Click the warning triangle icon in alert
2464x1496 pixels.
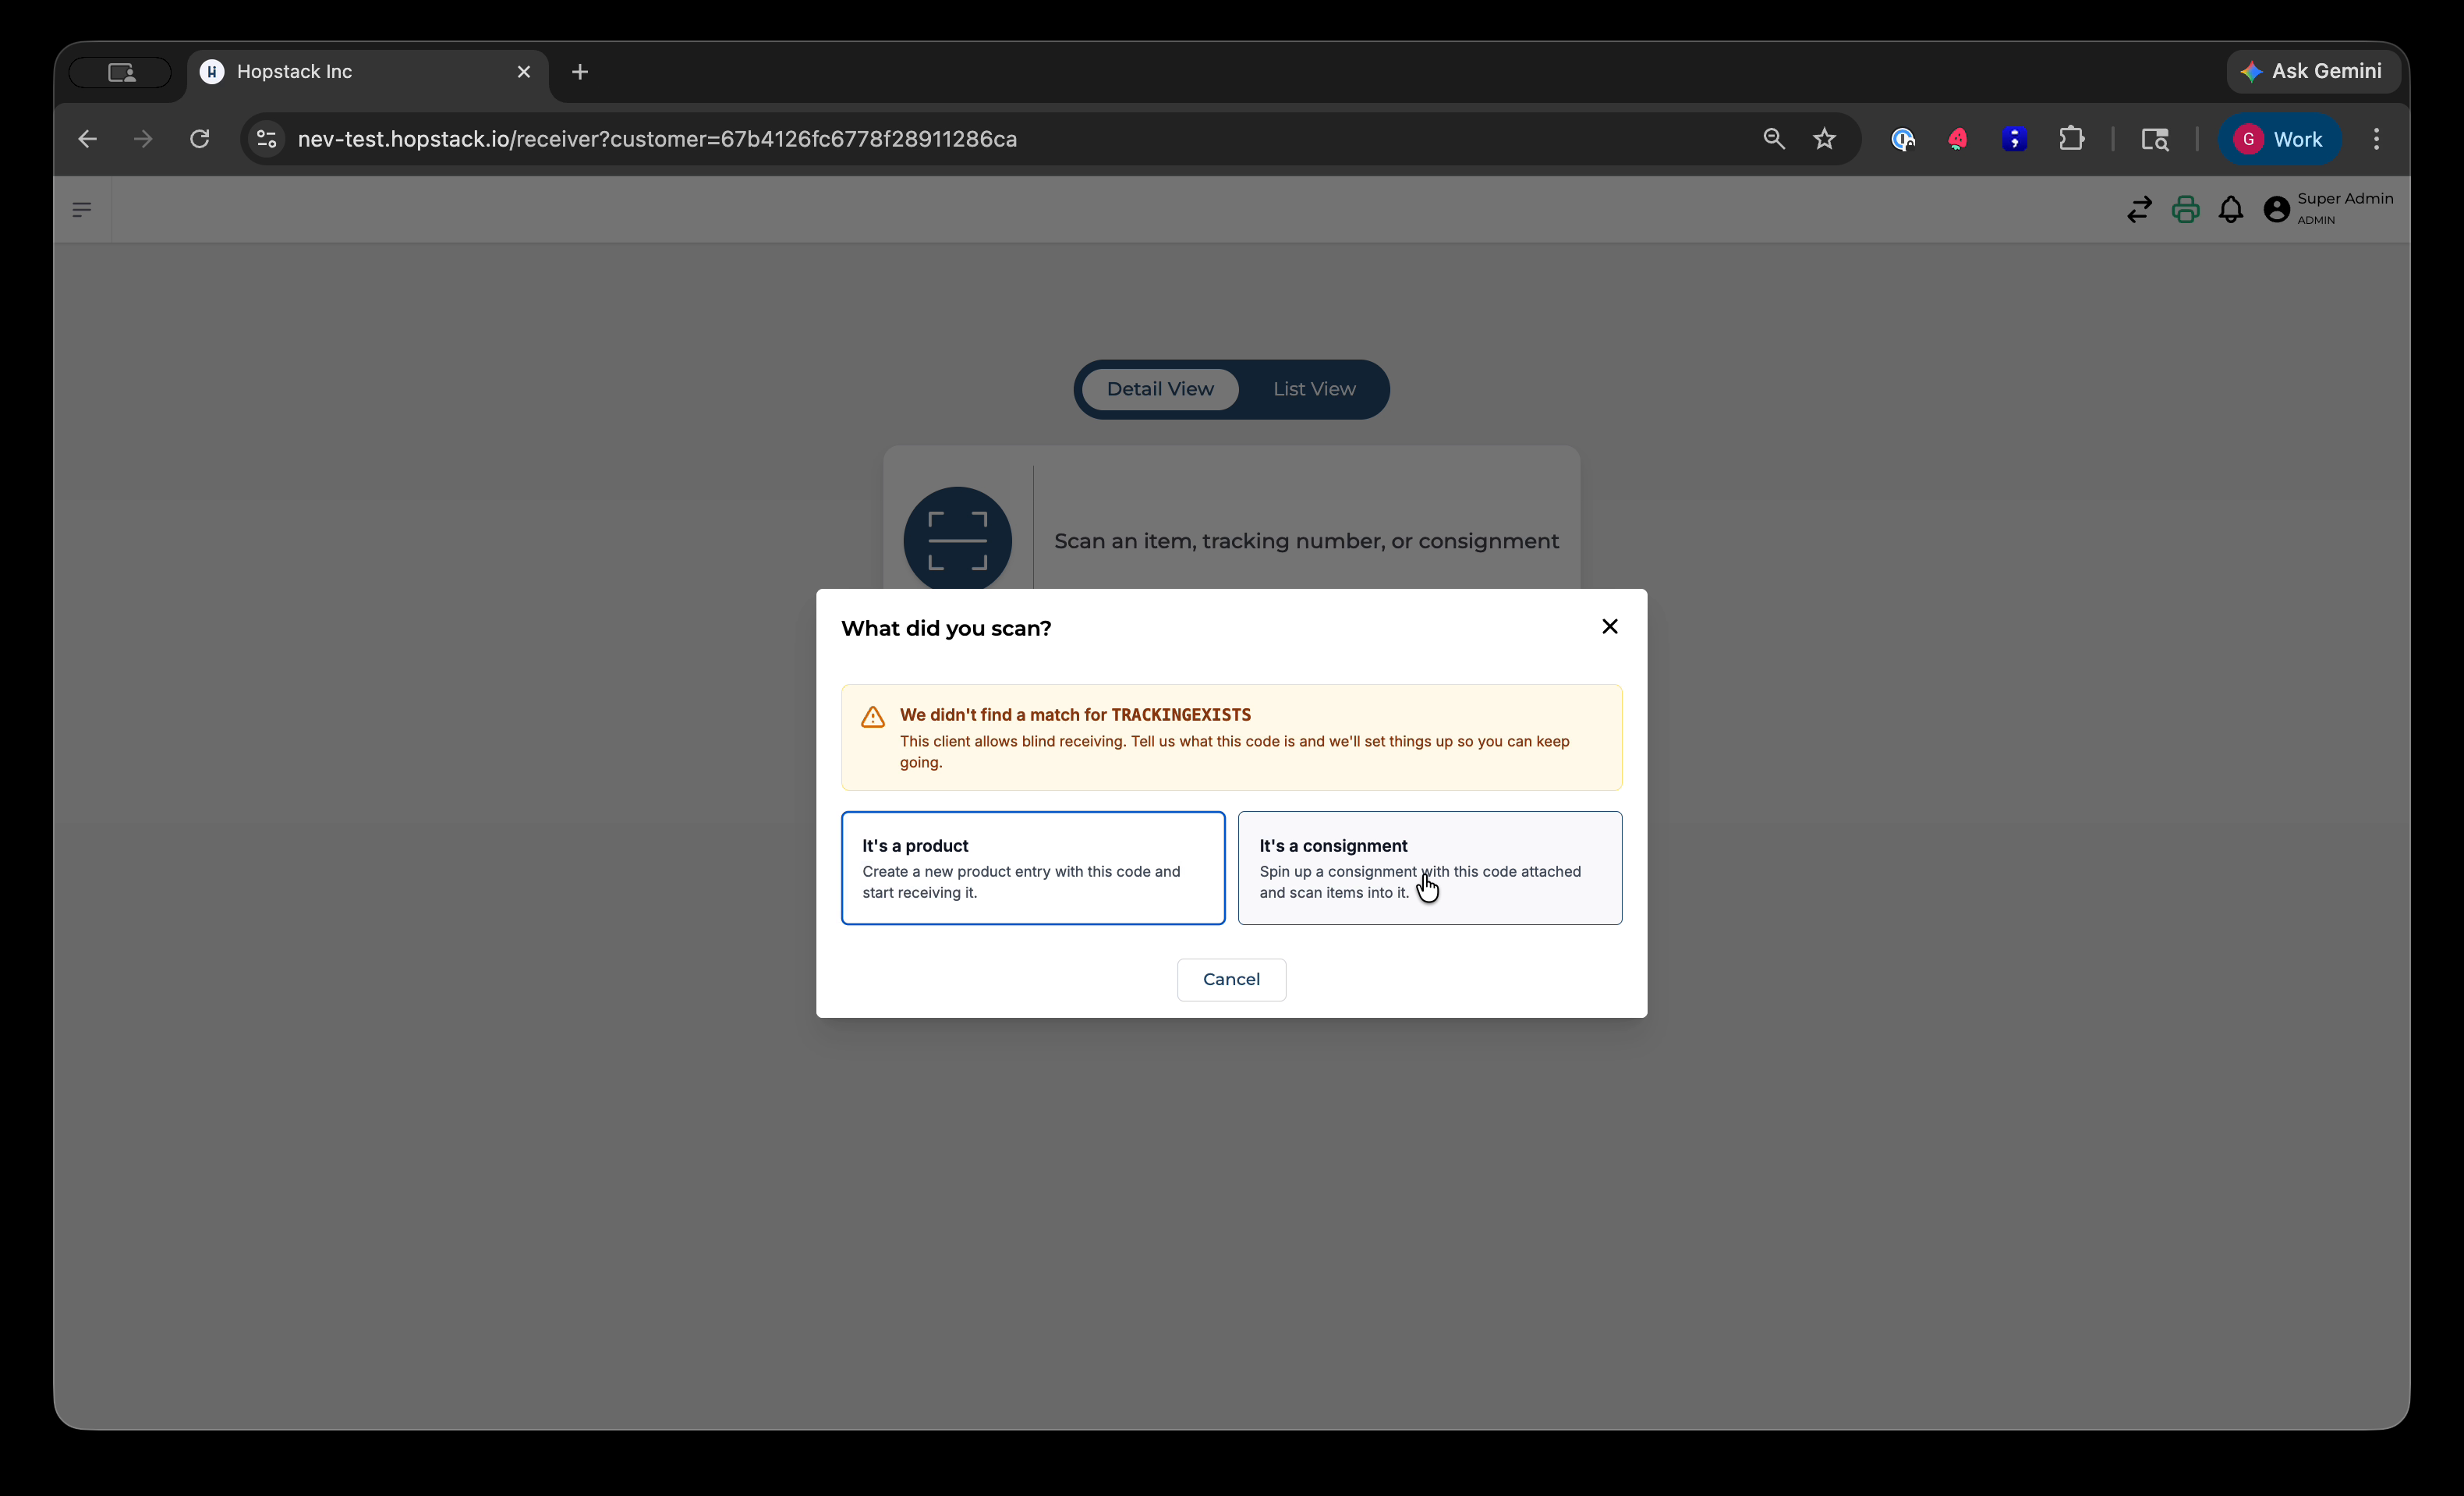(x=873, y=717)
